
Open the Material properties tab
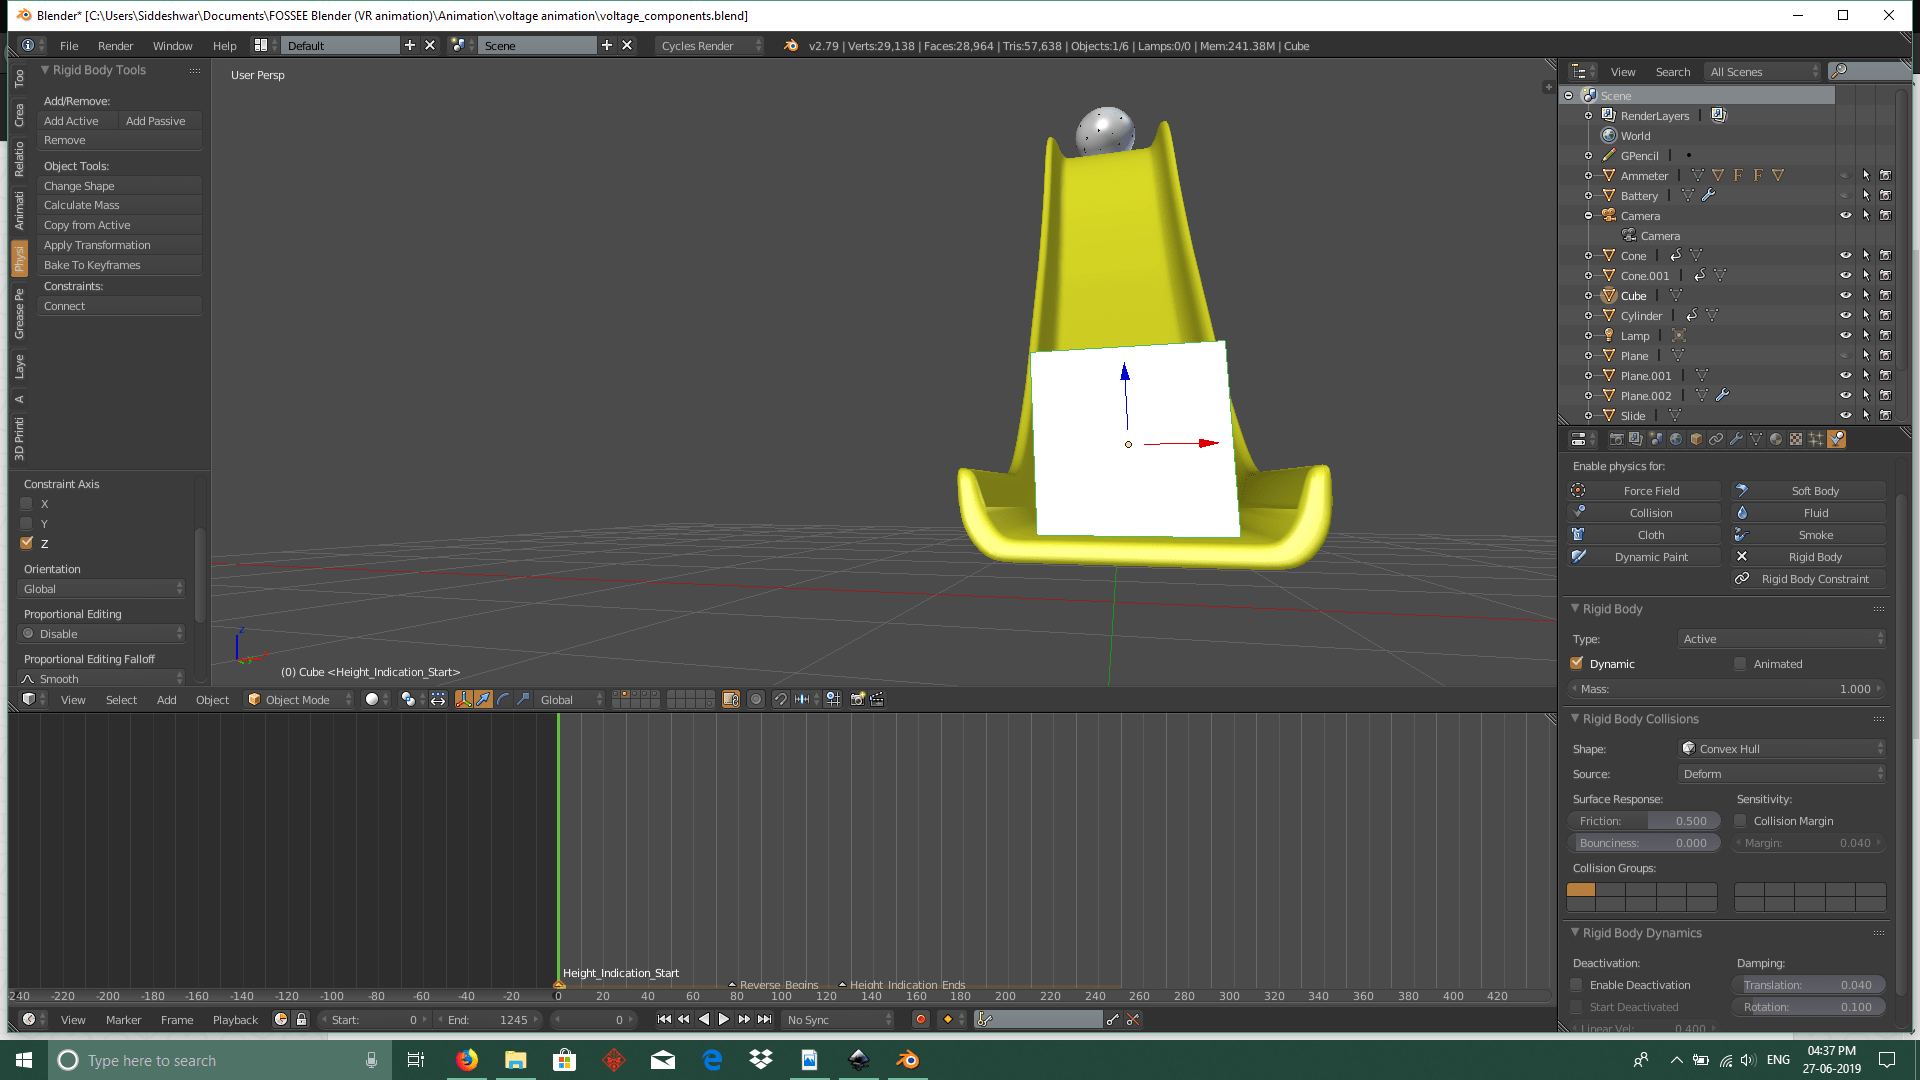coord(1776,438)
